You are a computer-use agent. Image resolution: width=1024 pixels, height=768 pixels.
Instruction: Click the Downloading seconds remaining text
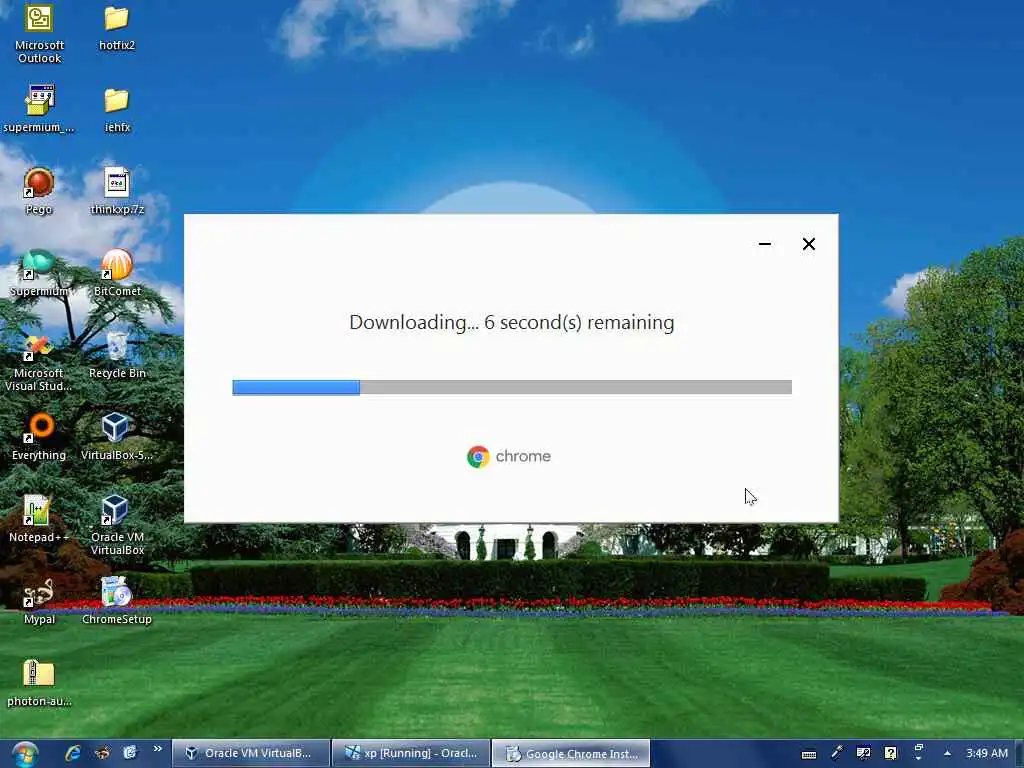[x=512, y=323]
